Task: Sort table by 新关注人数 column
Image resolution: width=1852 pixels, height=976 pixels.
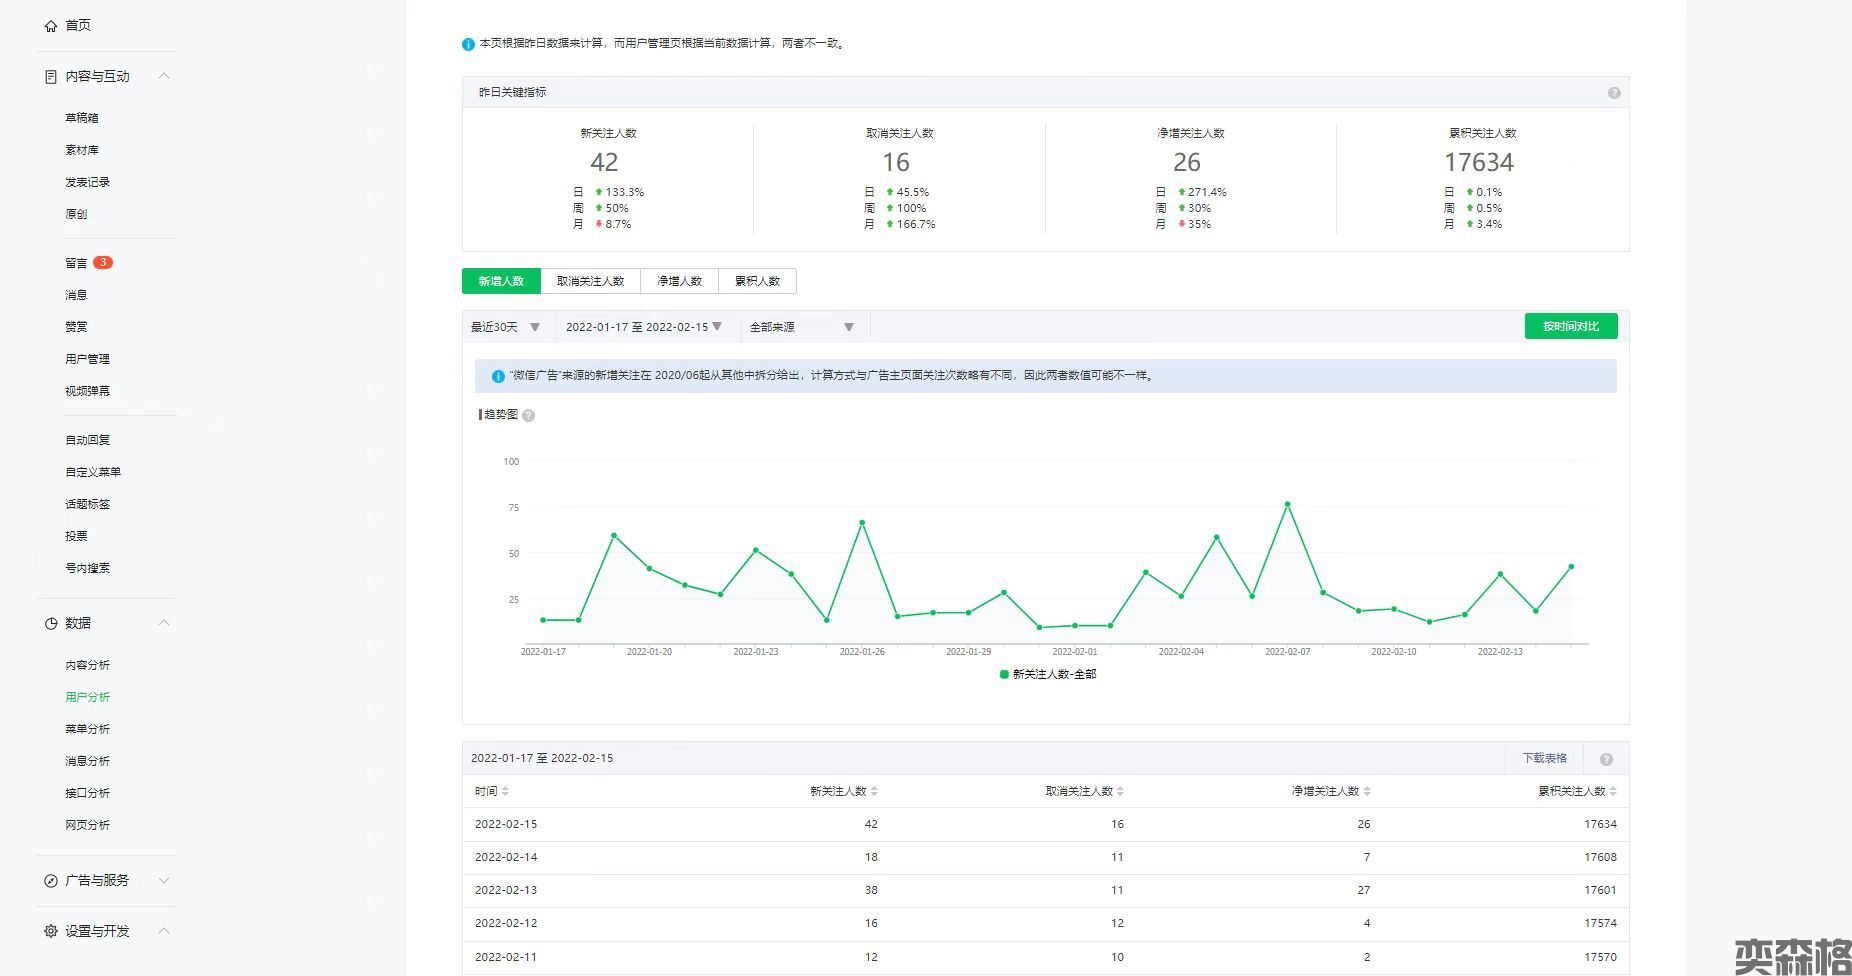Action: [x=843, y=791]
